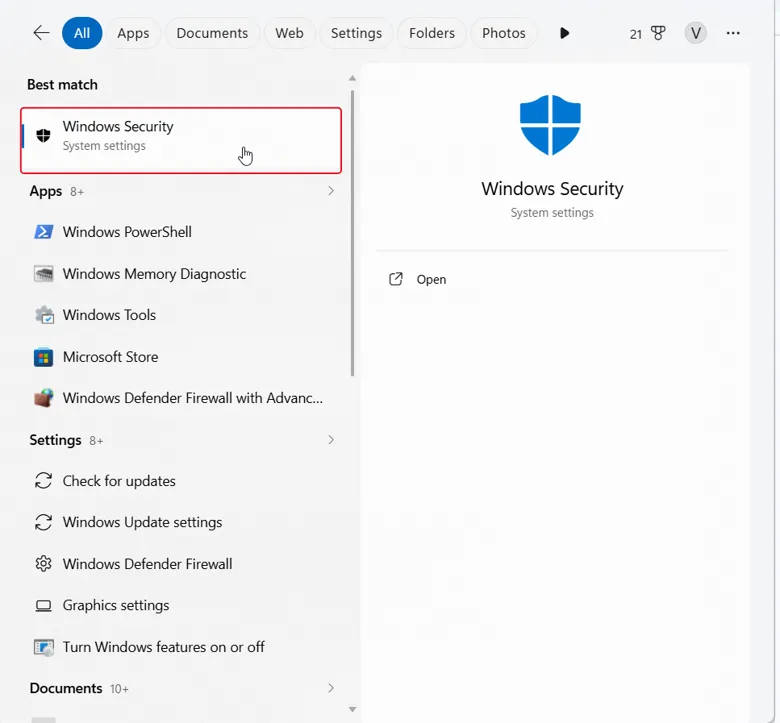Image resolution: width=780 pixels, height=723 pixels.
Task: Switch to the Apps filter tab
Action: point(133,33)
